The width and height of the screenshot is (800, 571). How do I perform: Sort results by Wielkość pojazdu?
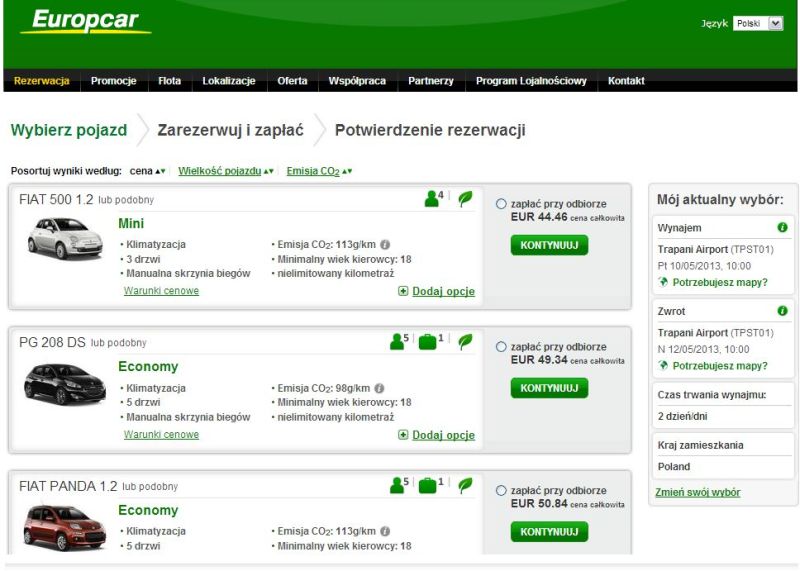tap(219, 171)
